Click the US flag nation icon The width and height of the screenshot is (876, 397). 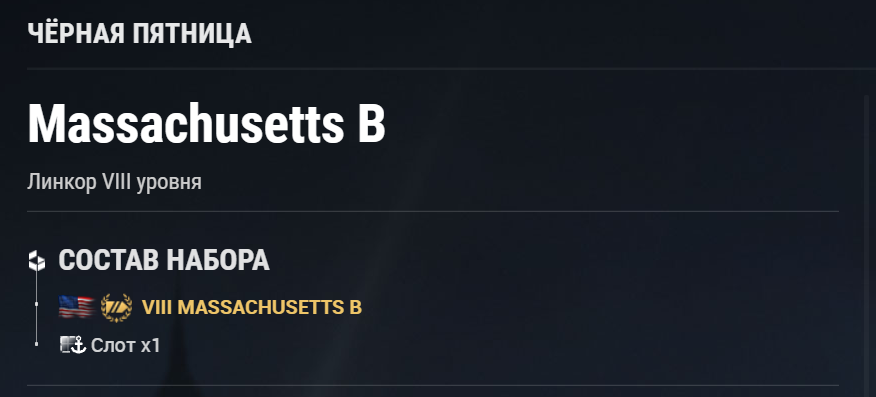(x=76, y=307)
